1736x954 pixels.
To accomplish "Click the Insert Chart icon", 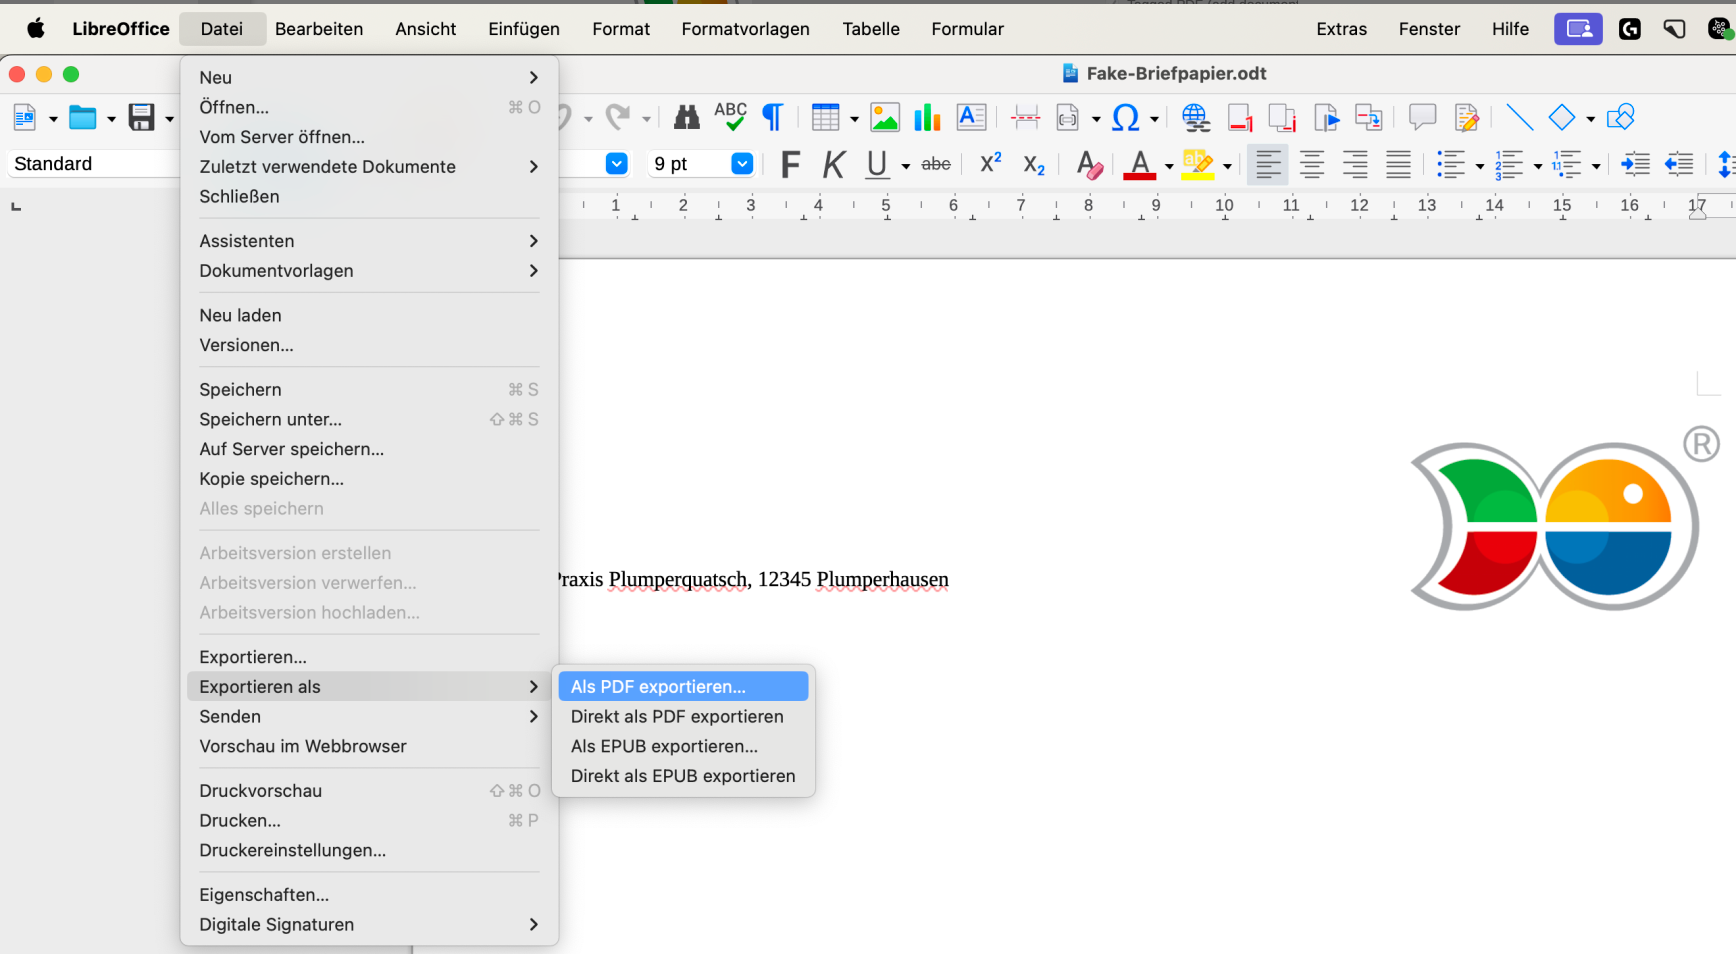I will [927, 118].
